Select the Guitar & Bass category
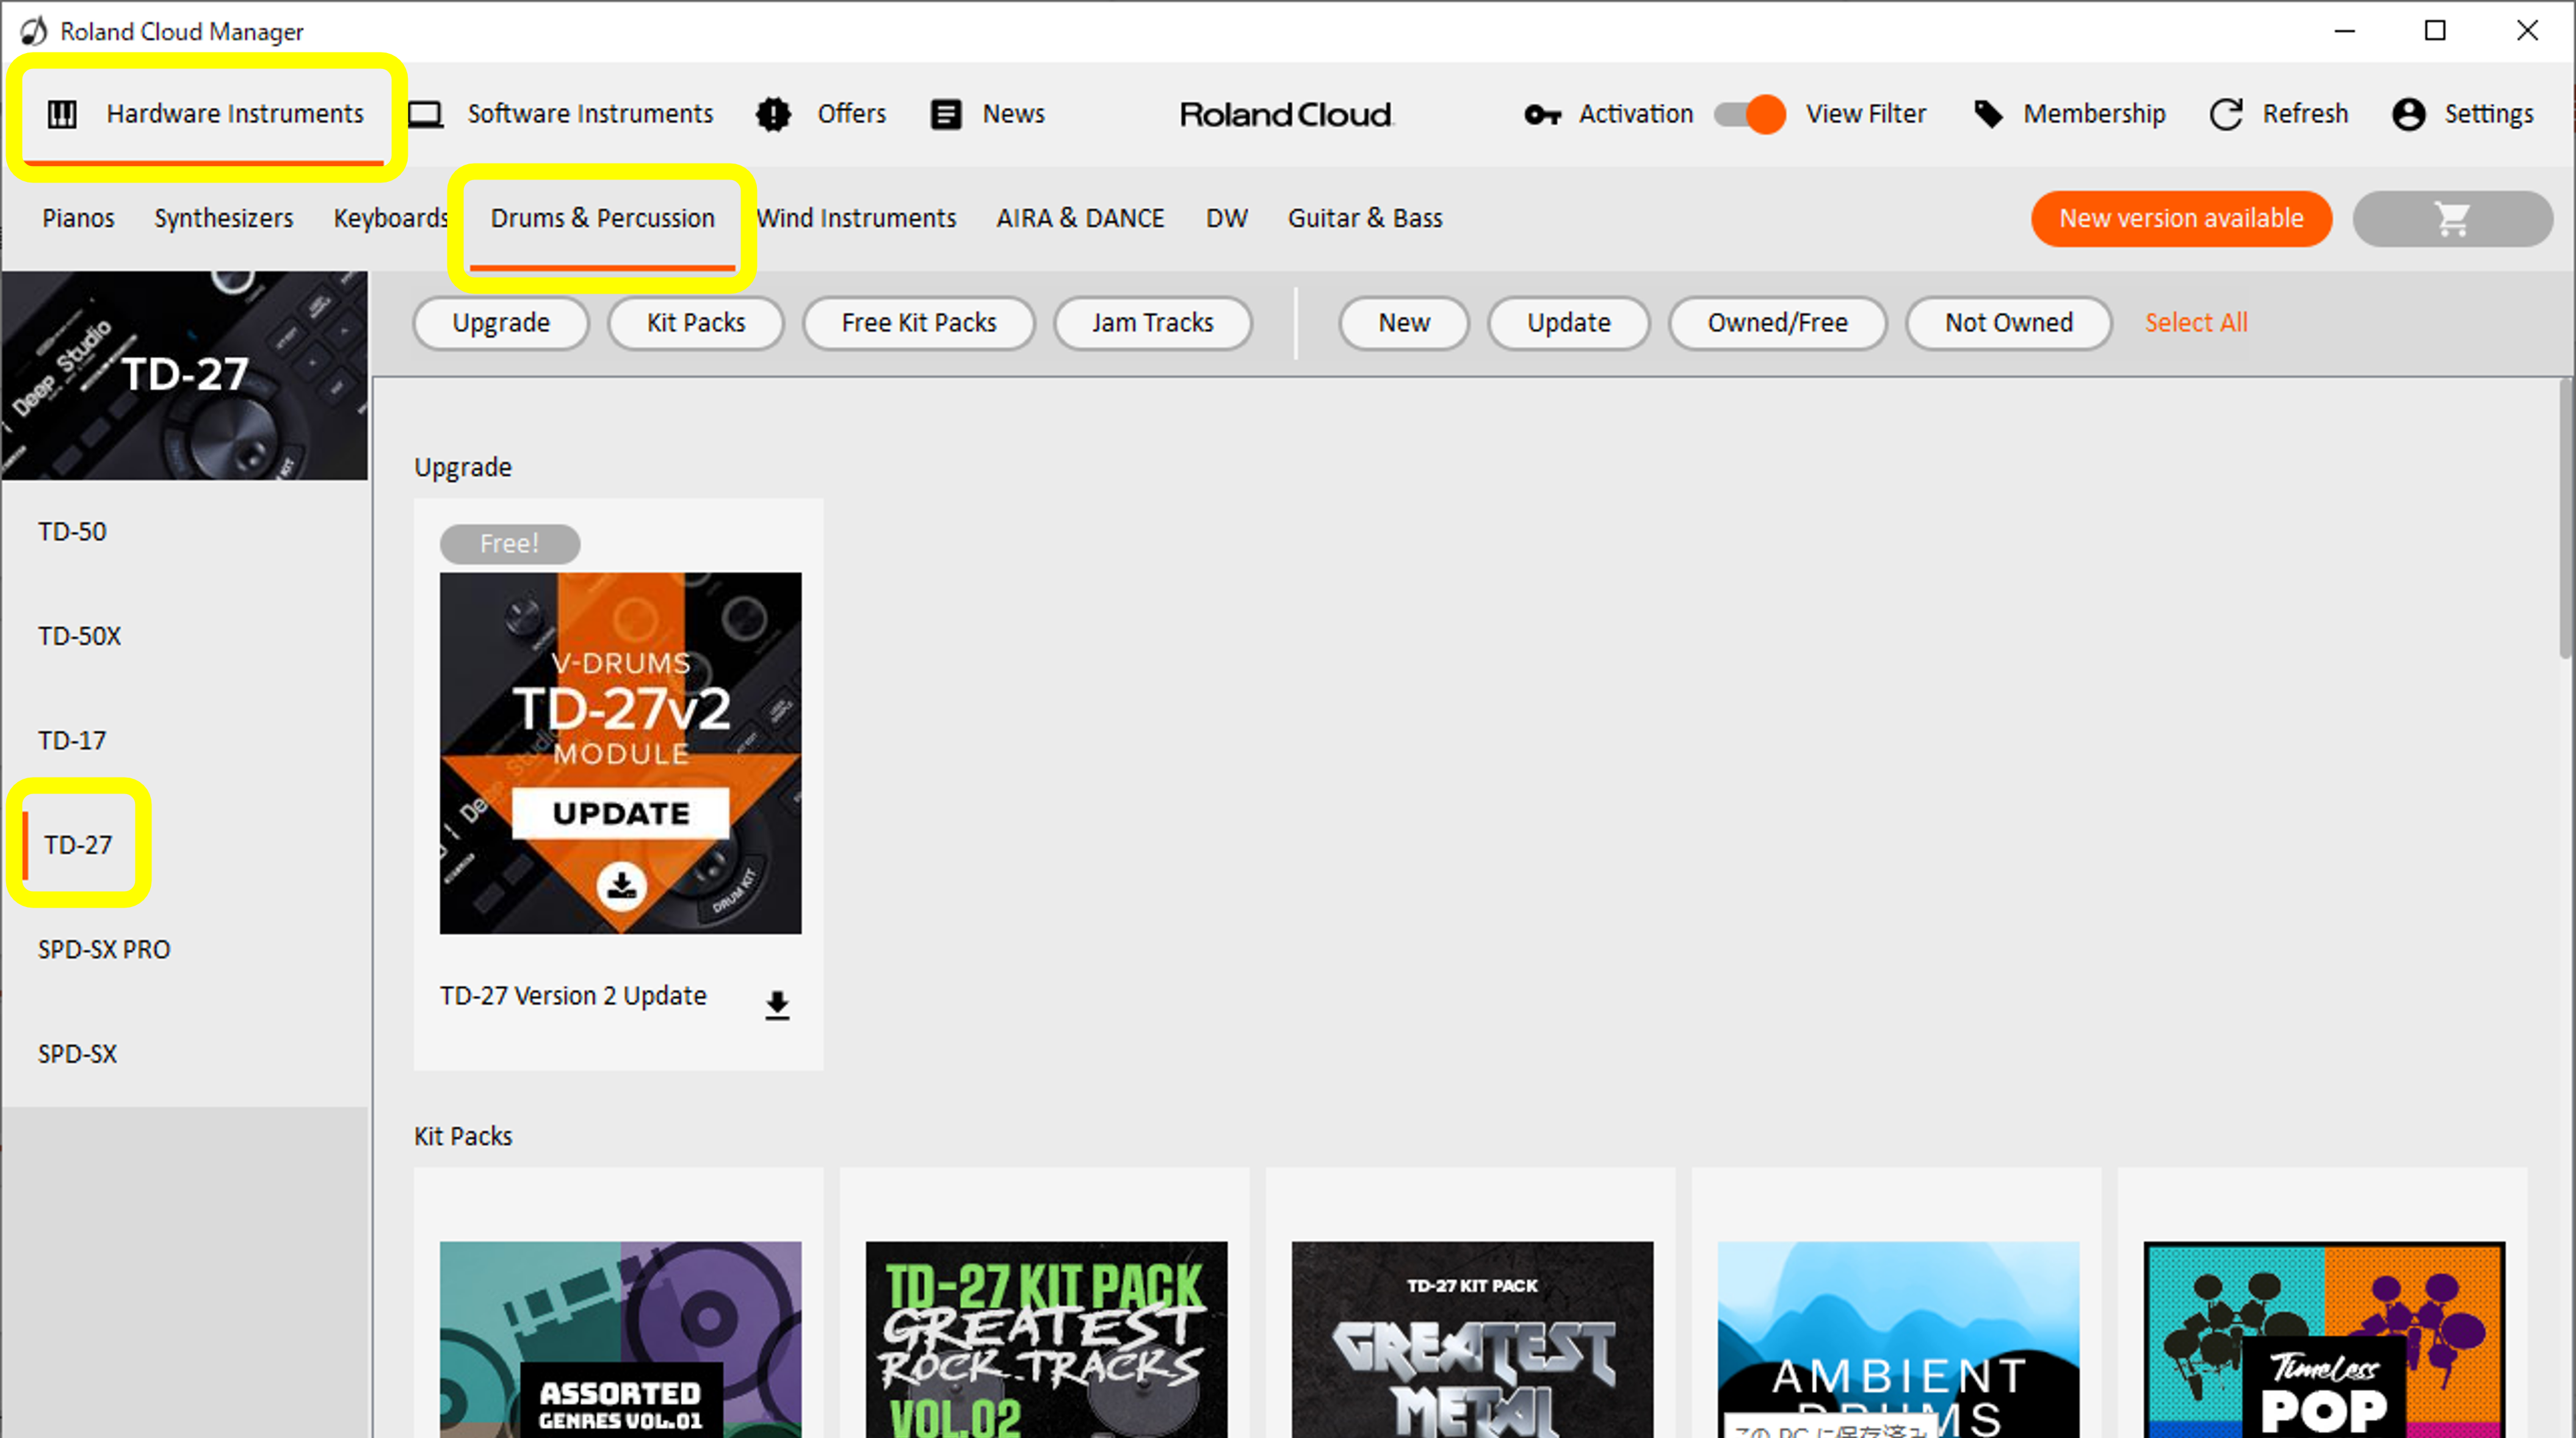Viewport: 2576px width, 1438px height. click(x=1365, y=218)
